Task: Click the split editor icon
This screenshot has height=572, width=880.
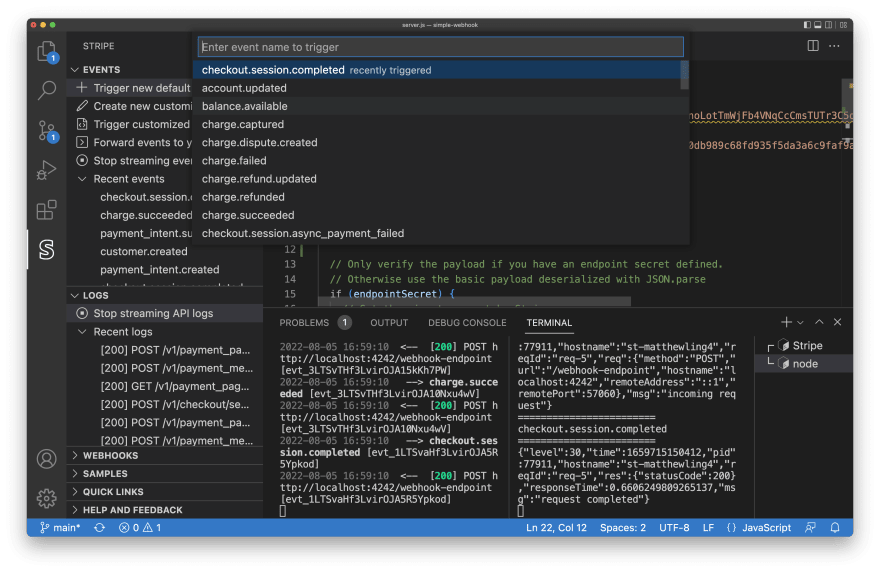Action: click(x=813, y=46)
